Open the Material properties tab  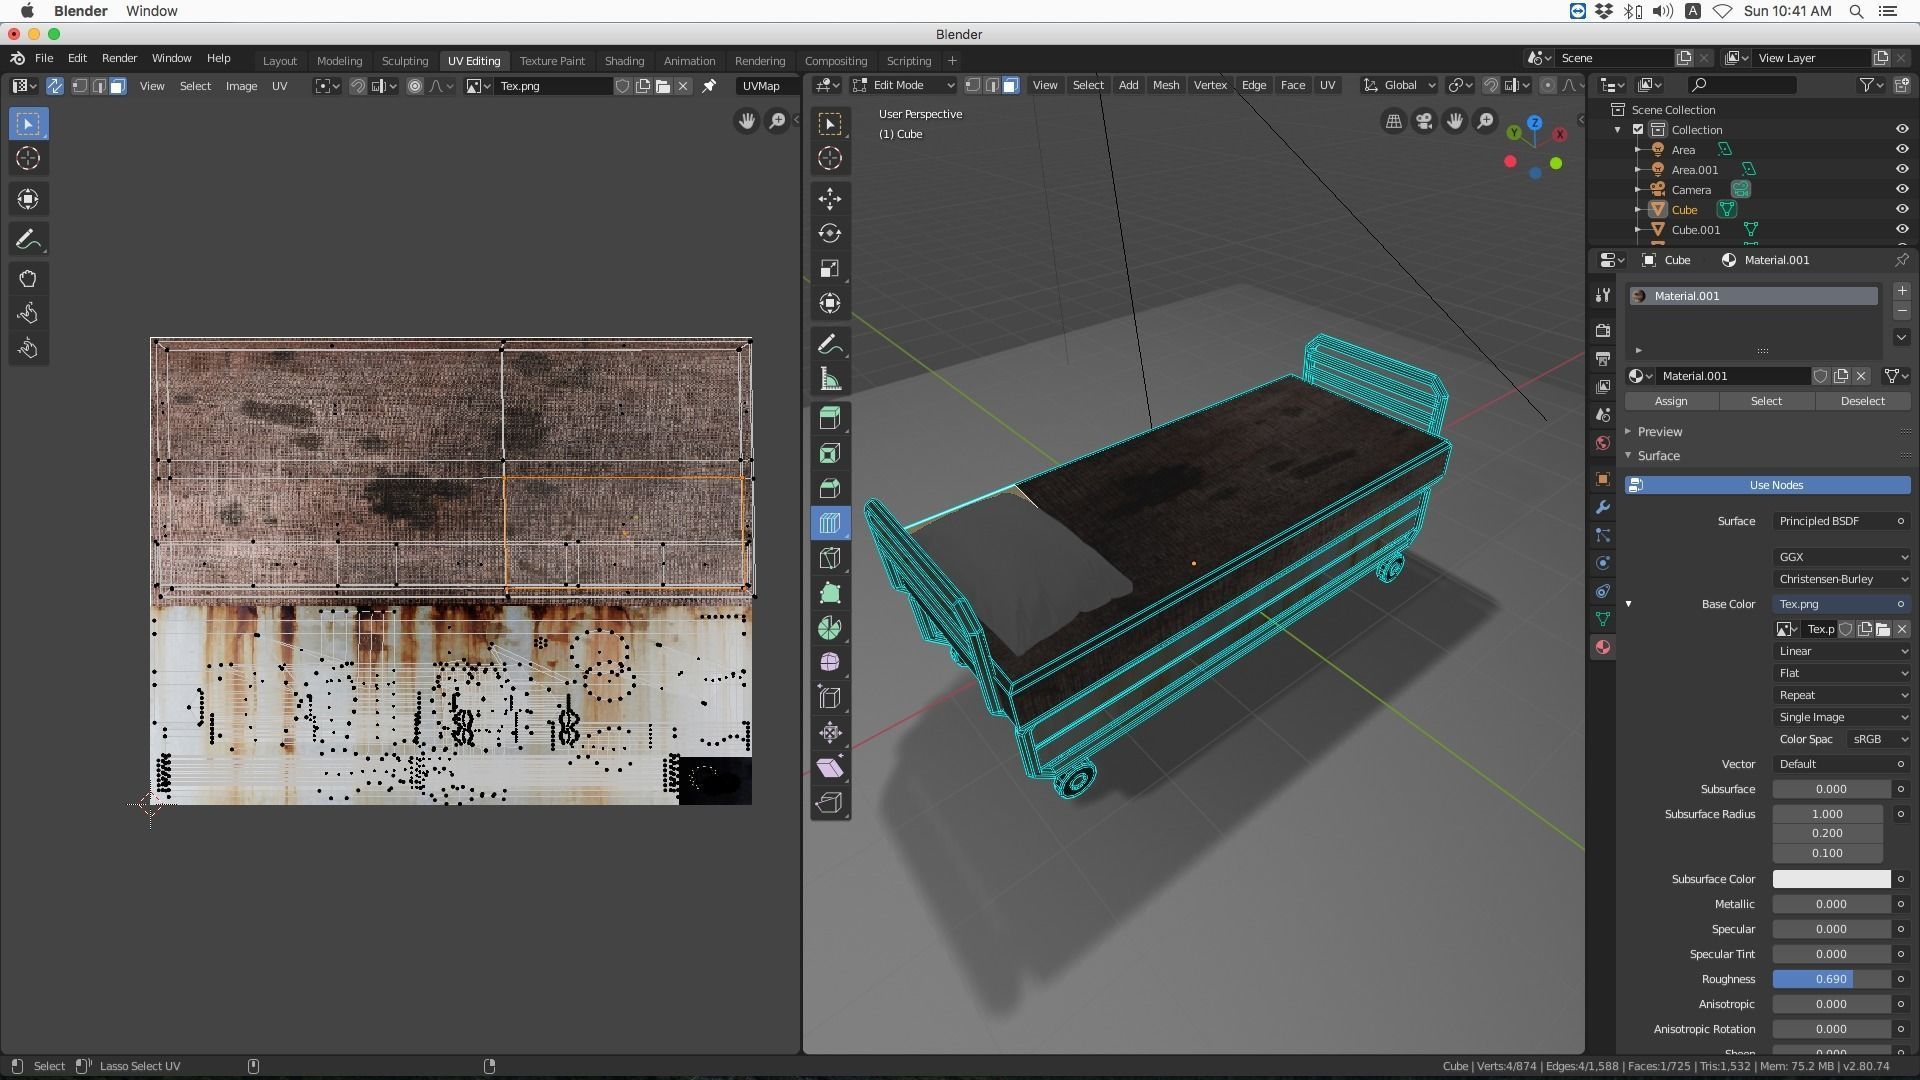[1603, 647]
